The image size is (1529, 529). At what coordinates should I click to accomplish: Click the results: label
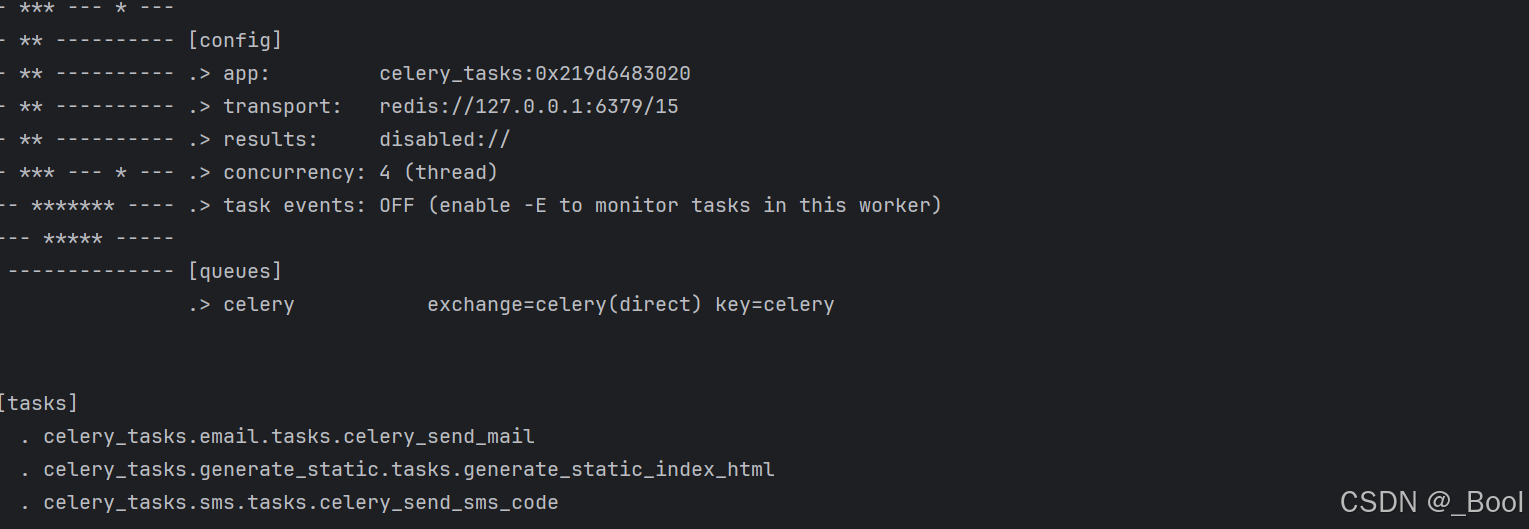(270, 140)
